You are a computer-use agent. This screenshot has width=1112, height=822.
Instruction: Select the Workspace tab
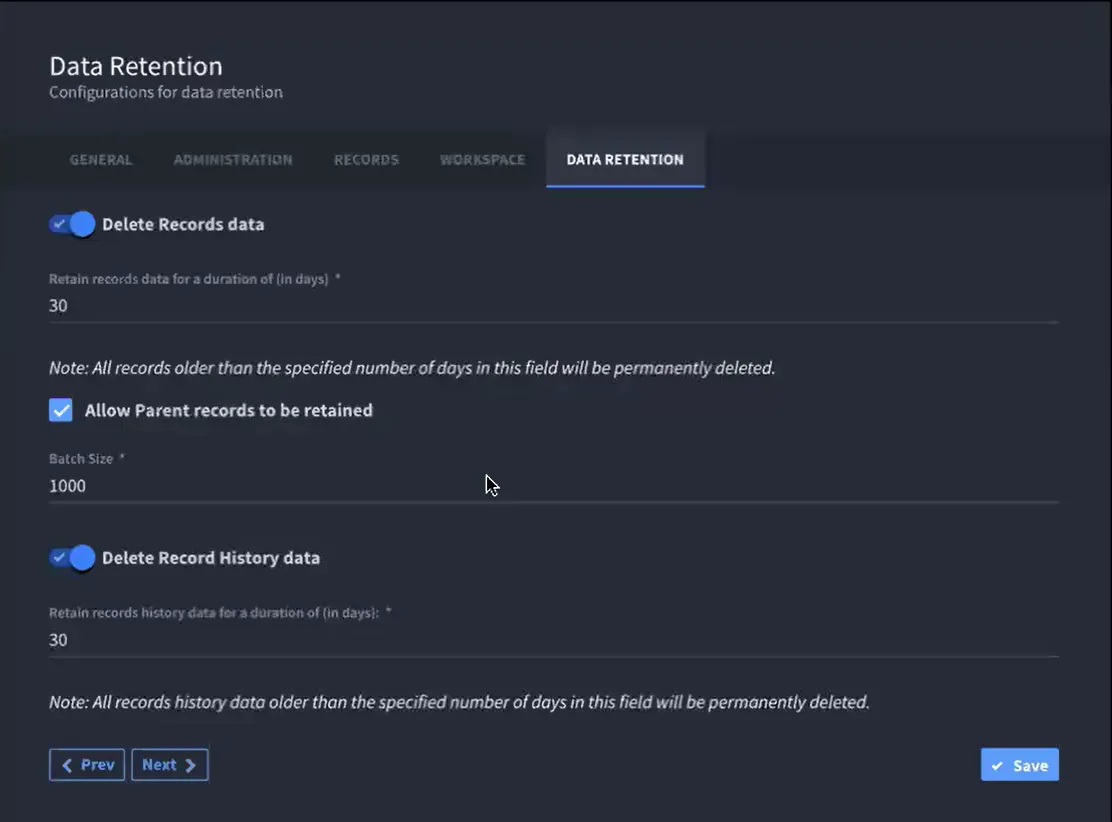click(x=482, y=160)
